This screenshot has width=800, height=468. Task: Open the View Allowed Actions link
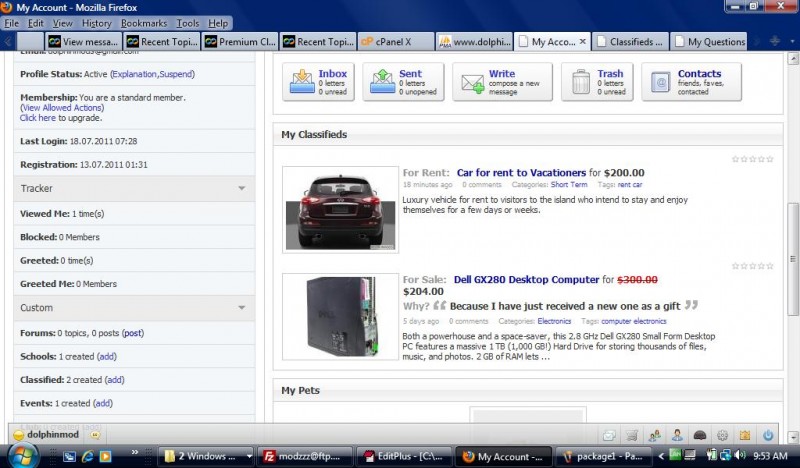click(x=63, y=108)
